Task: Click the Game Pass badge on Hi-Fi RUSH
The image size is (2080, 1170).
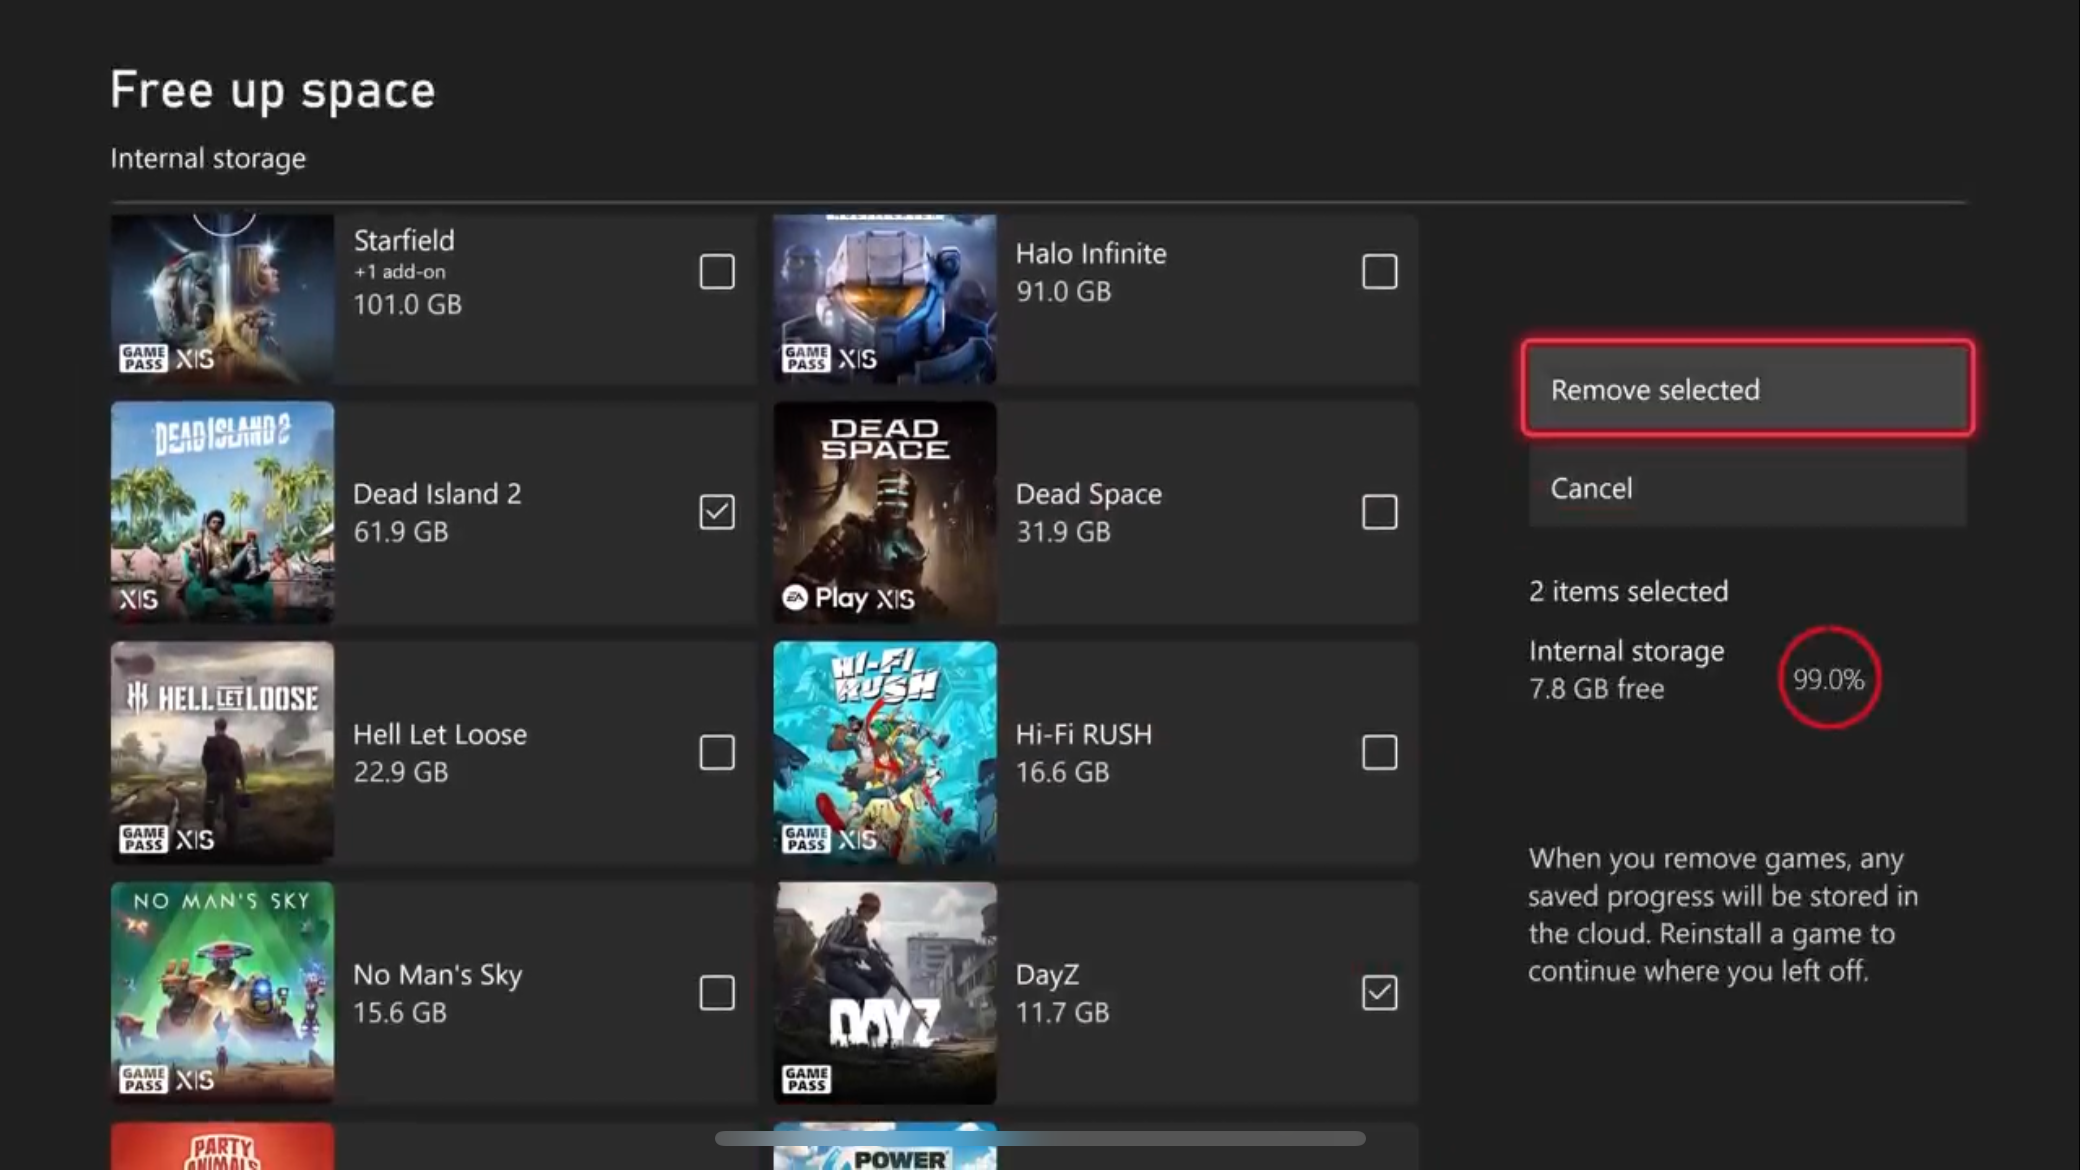Action: [x=806, y=840]
